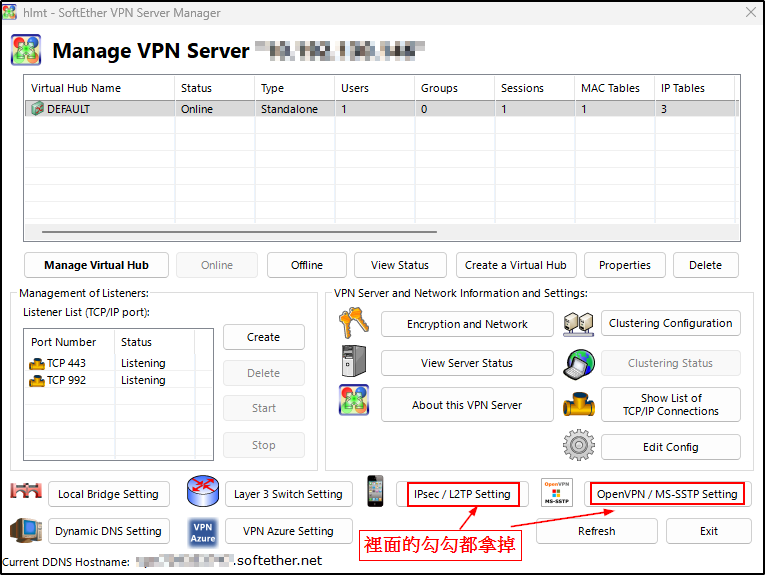Image resolution: width=765 pixels, height=575 pixels.
Task: Click the Type column header
Action: tap(295, 88)
